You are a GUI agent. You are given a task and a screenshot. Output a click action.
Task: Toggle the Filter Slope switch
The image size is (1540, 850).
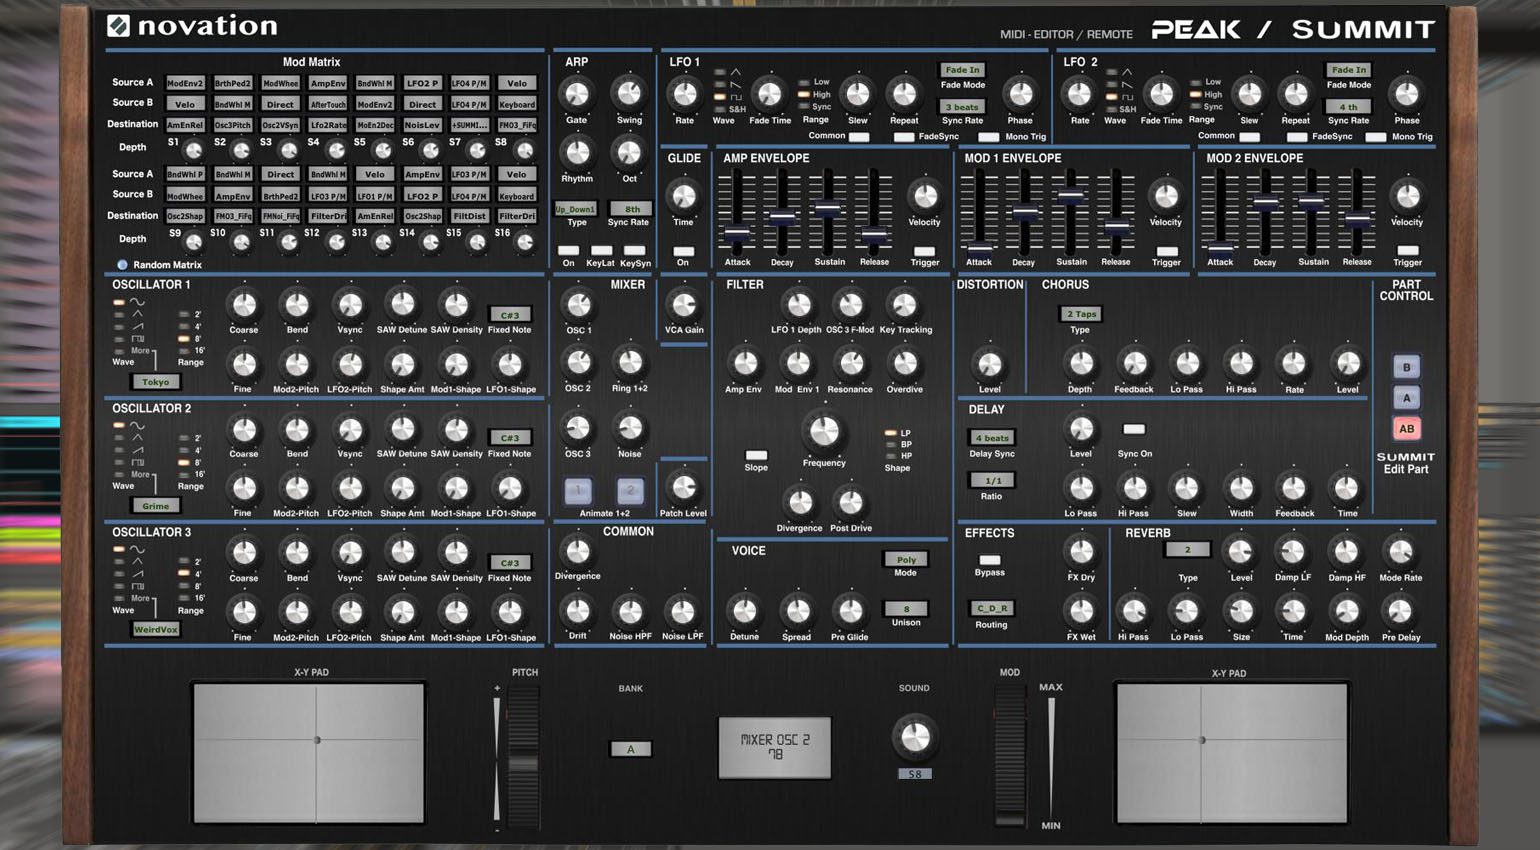756,455
